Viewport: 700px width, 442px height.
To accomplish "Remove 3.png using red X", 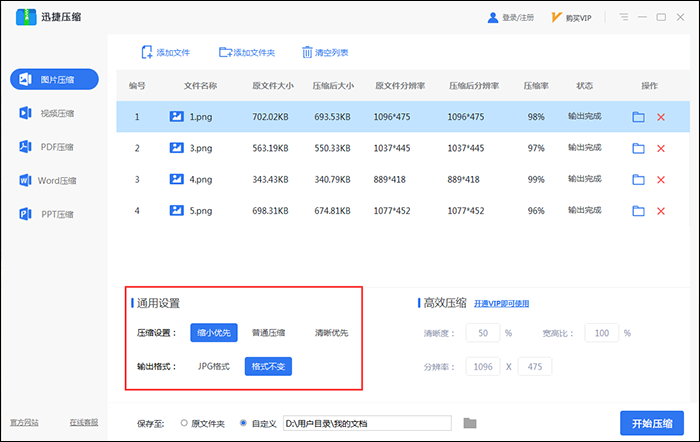I will click(x=661, y=148).
